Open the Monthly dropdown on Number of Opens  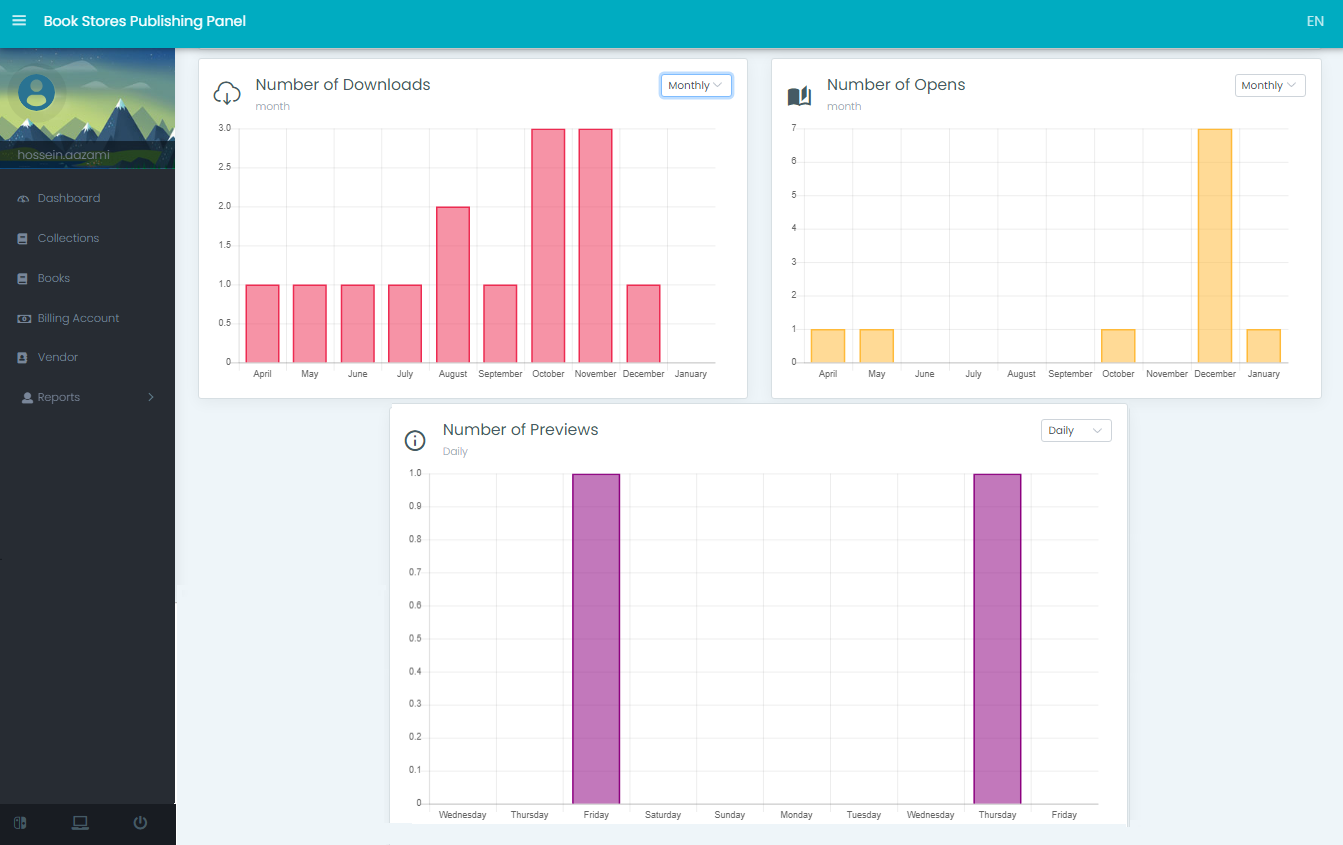pyautogui.click(x=1269, y=86)
